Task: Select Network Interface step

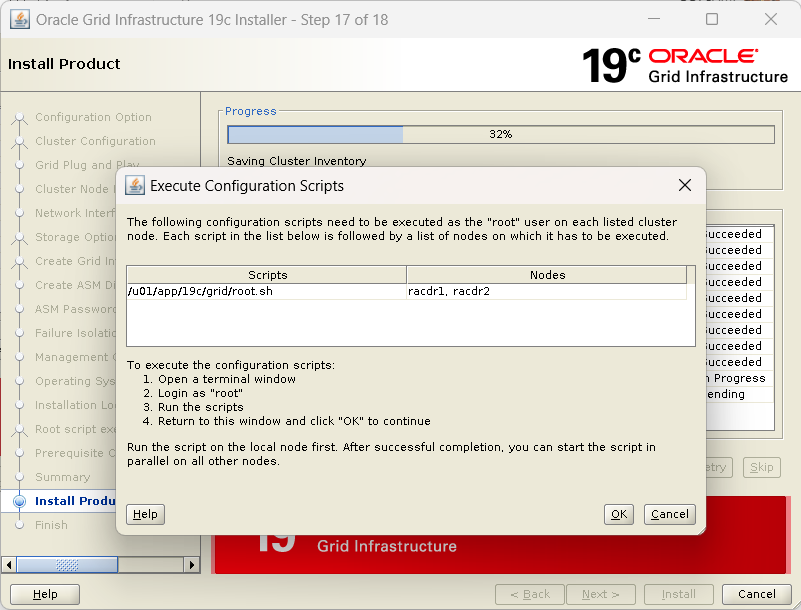Action: click(75, 213)
